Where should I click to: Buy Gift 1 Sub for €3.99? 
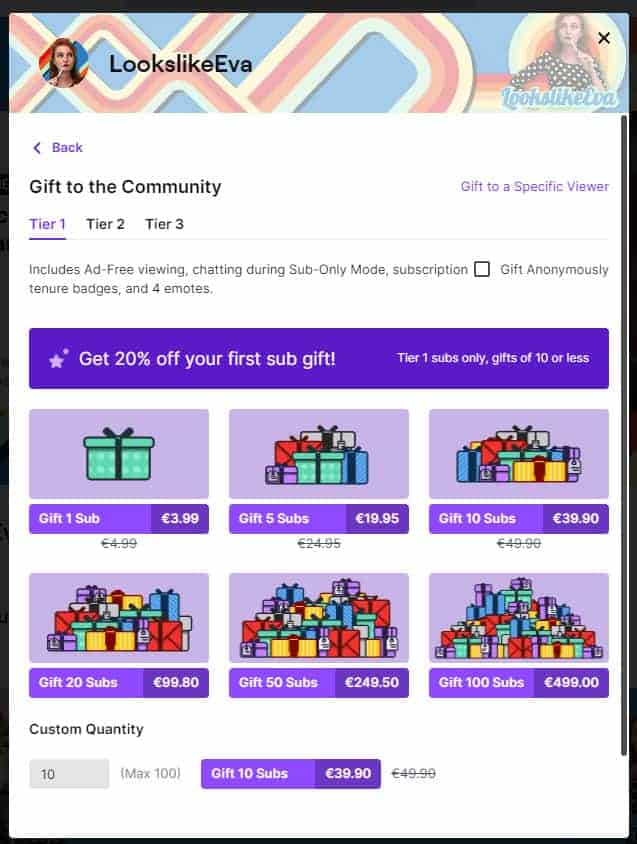tap(119, 518)
